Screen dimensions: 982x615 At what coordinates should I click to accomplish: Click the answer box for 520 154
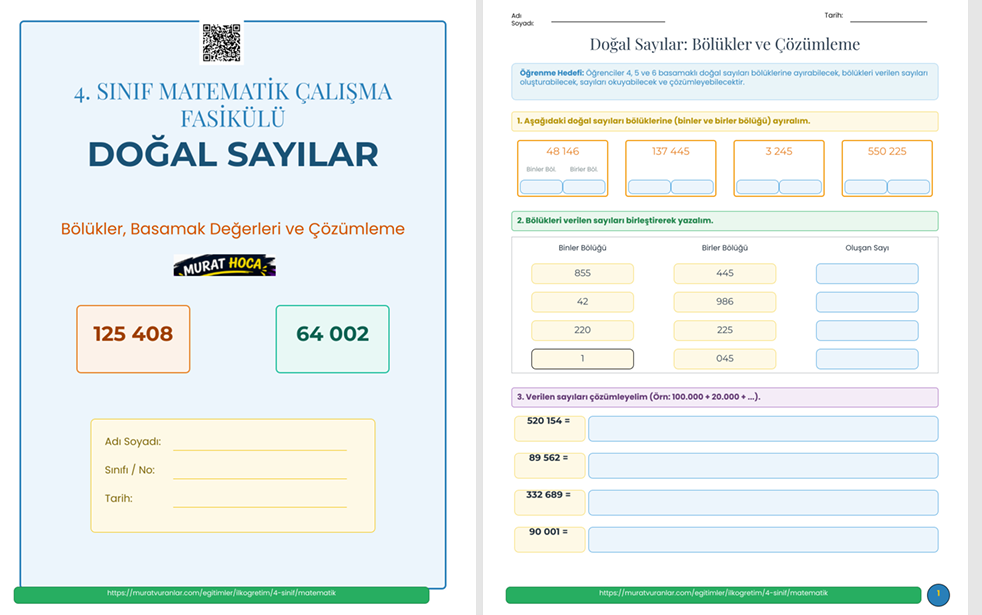pos(762,429)
